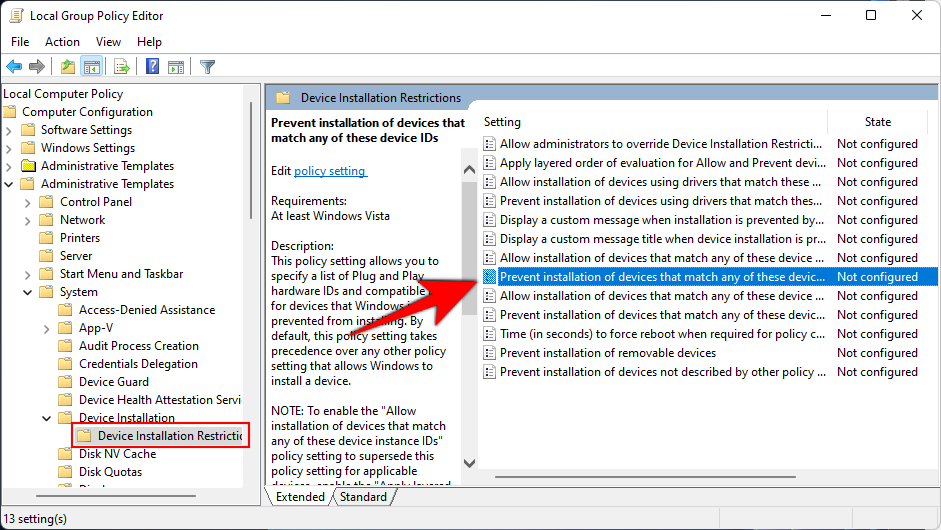Screen dimensions: 941x530
Task: Select Computer Configuration in the tree
Action: point(87,112)
